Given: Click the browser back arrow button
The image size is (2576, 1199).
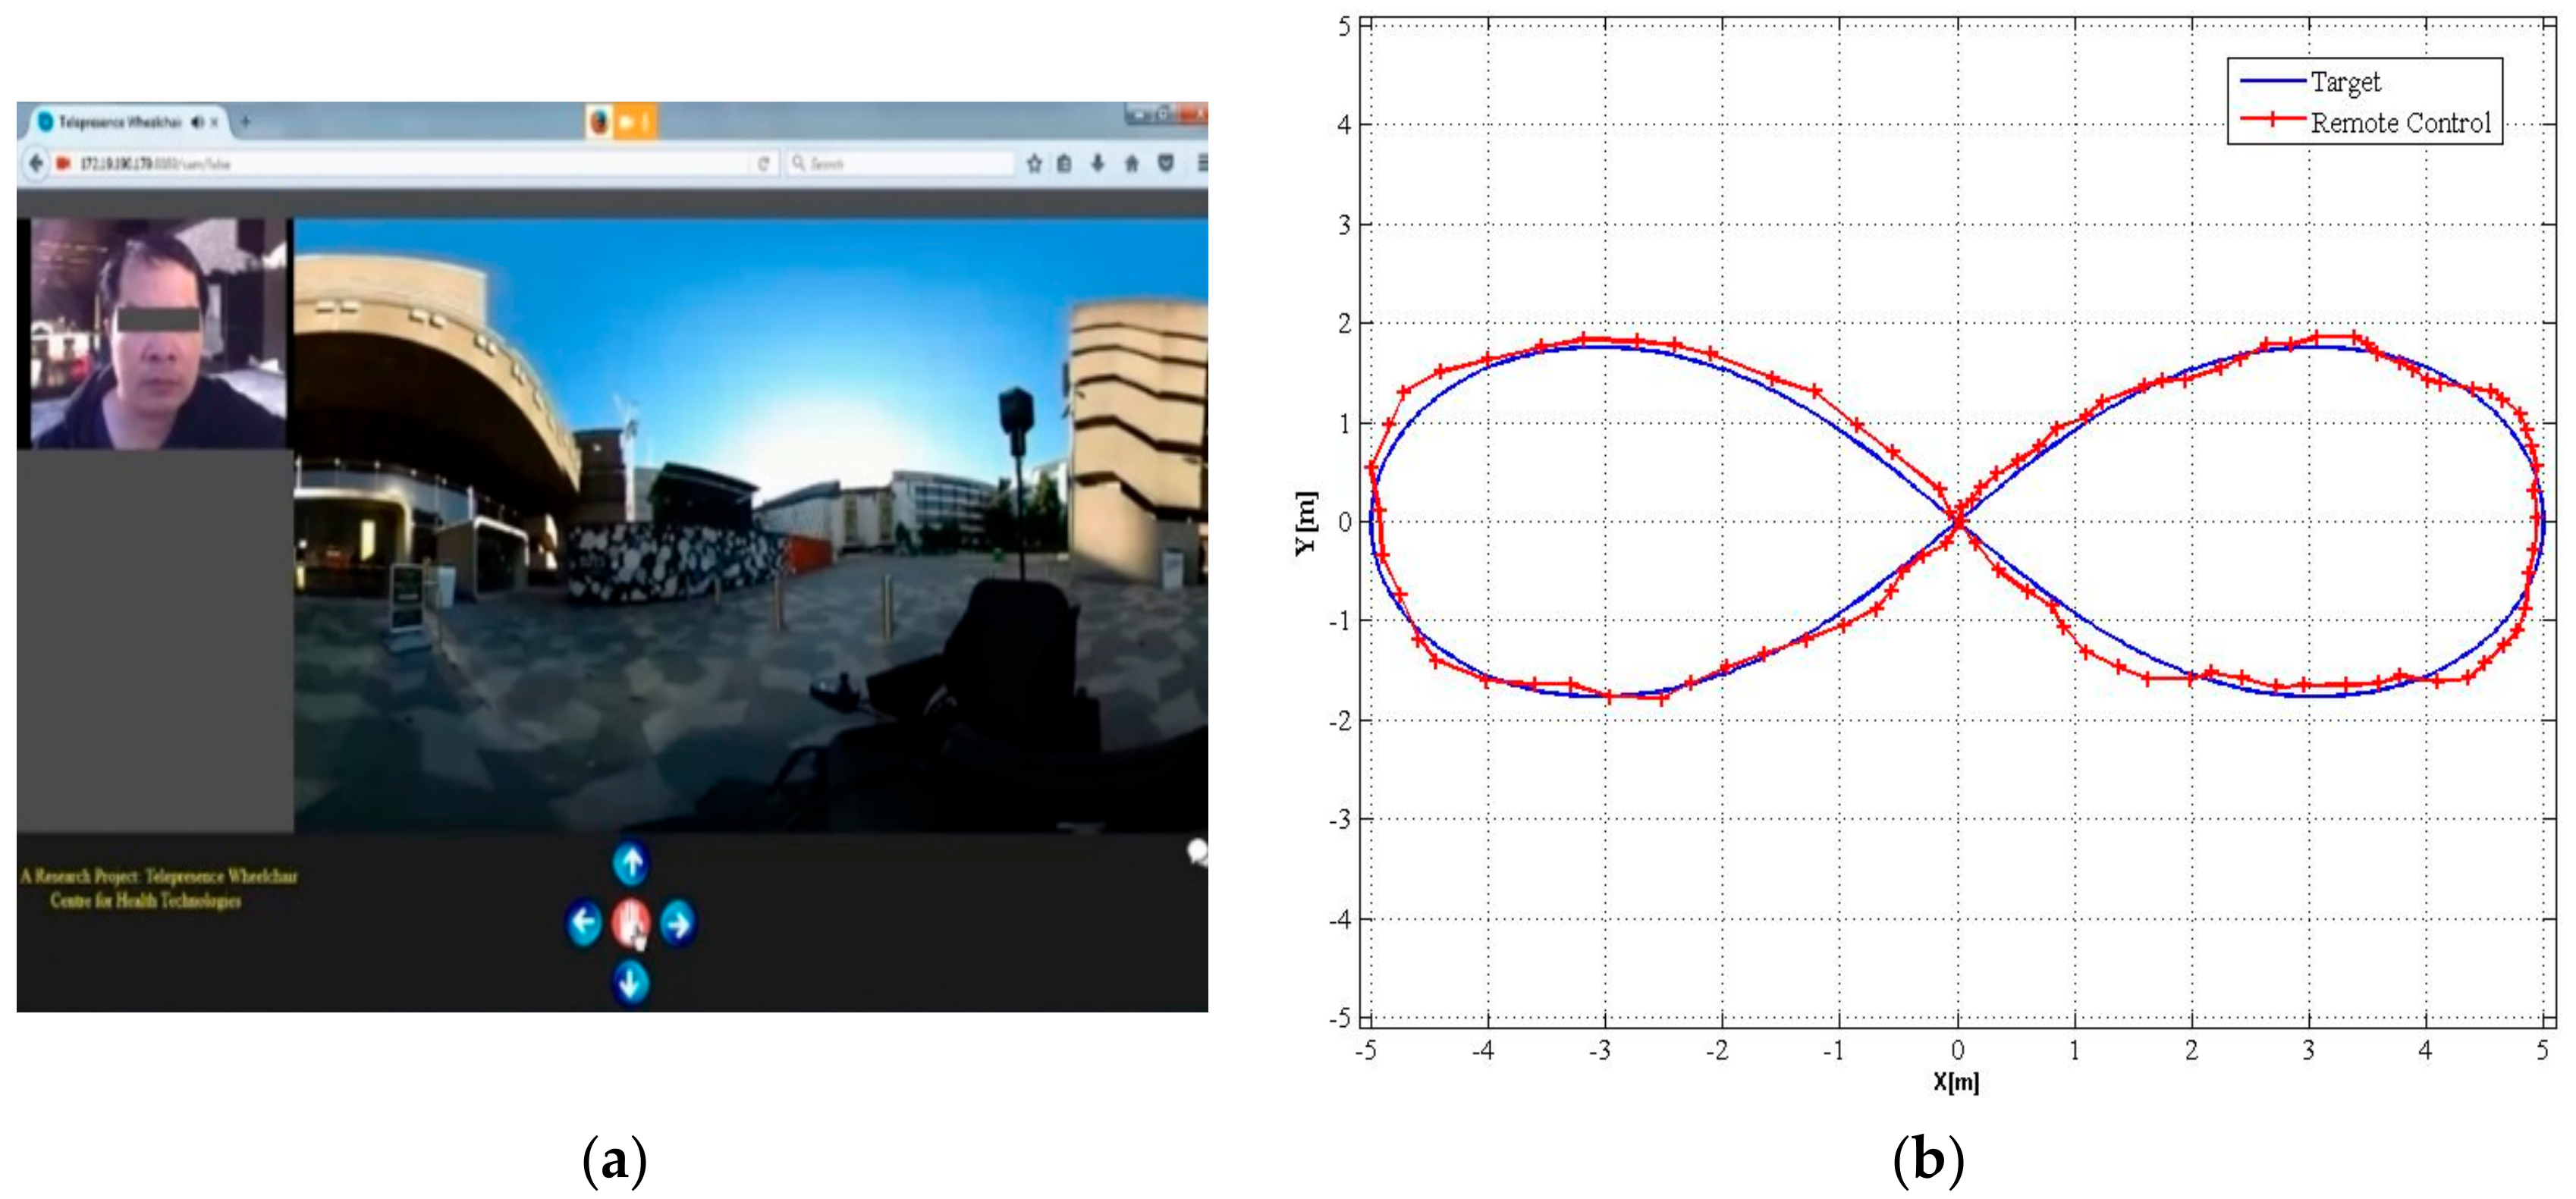Looking at the screenshot, I should (36, 163).
